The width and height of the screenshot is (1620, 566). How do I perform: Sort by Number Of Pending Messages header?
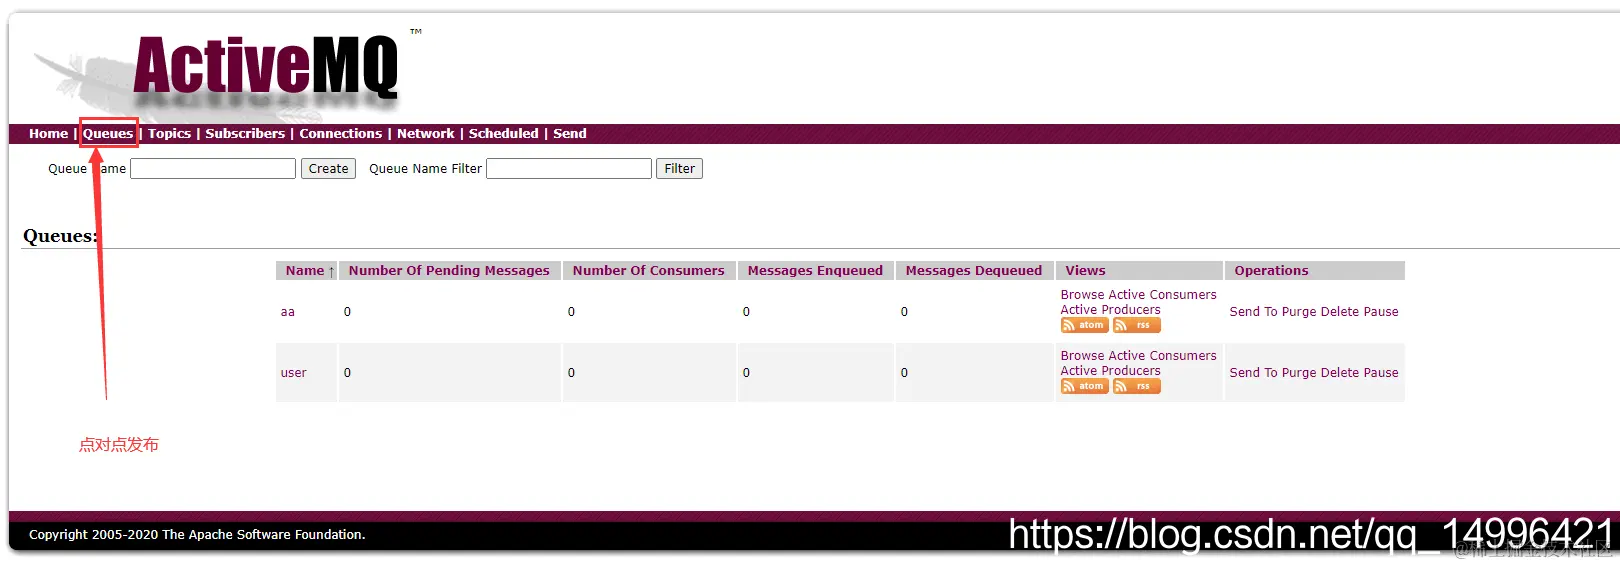tap(449, 271)
